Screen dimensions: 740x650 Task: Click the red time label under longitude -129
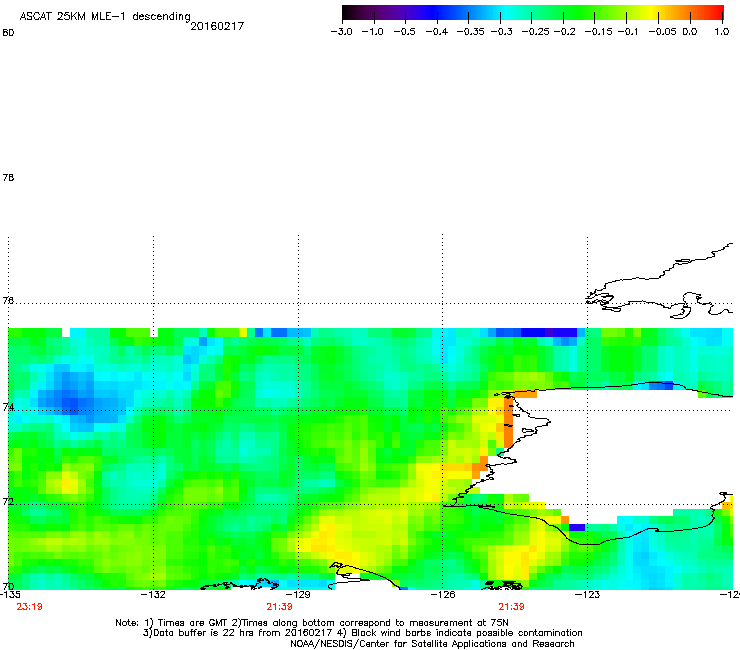279,607
